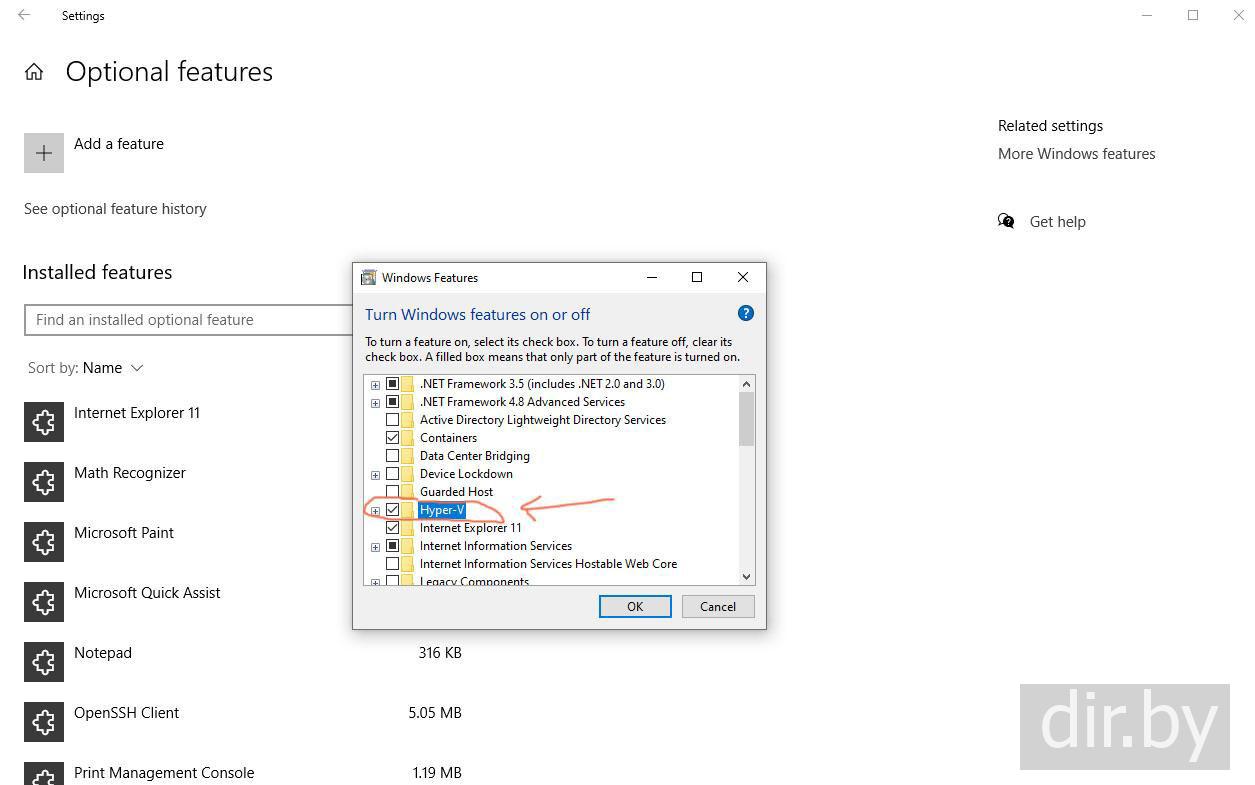Click OK in Windows Features dialog

click(635, 606)
